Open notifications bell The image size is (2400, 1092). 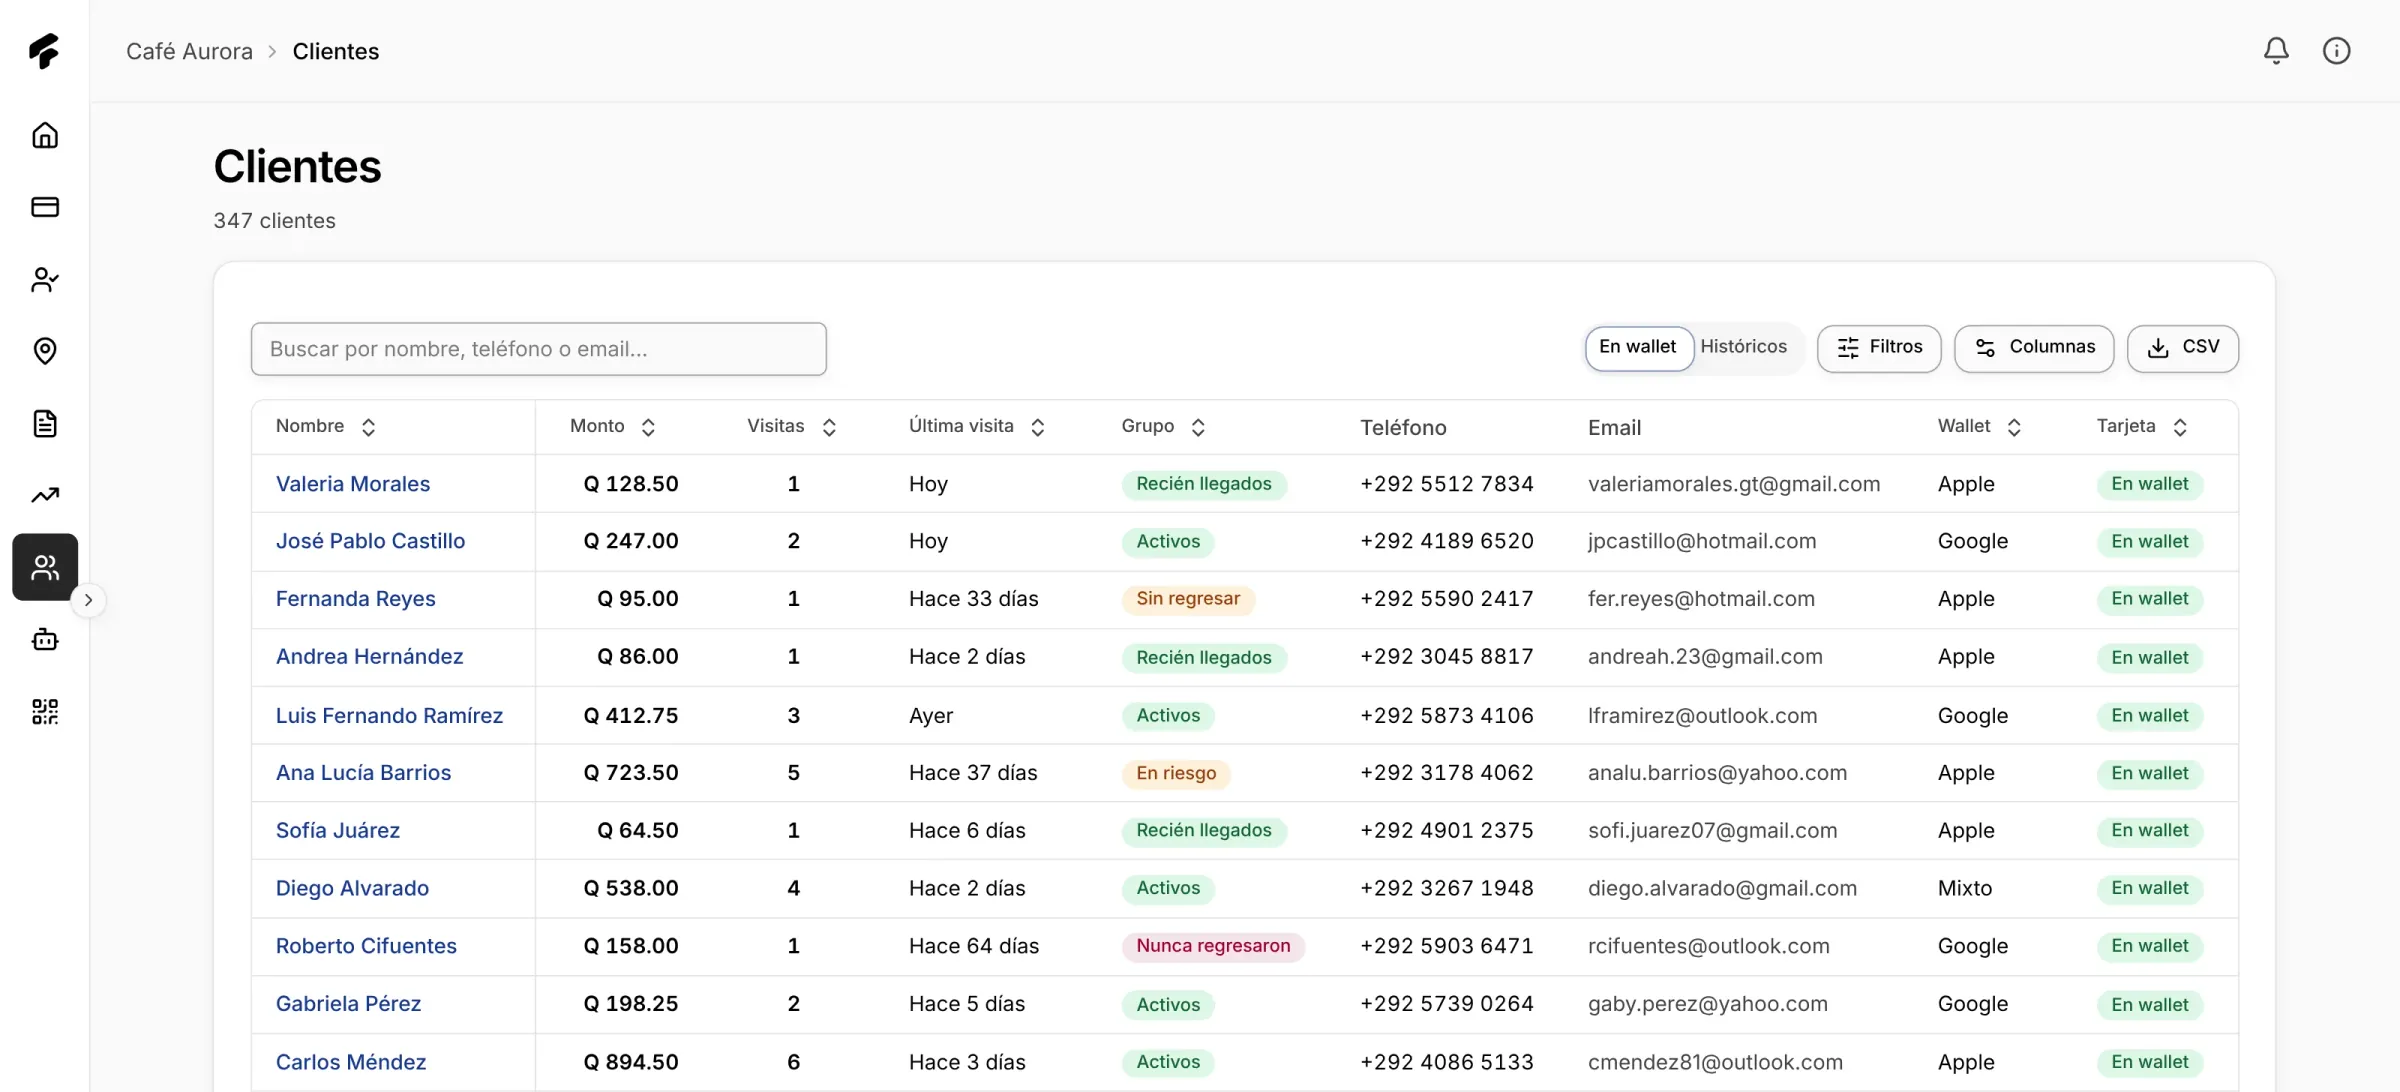pos(2276,51)
